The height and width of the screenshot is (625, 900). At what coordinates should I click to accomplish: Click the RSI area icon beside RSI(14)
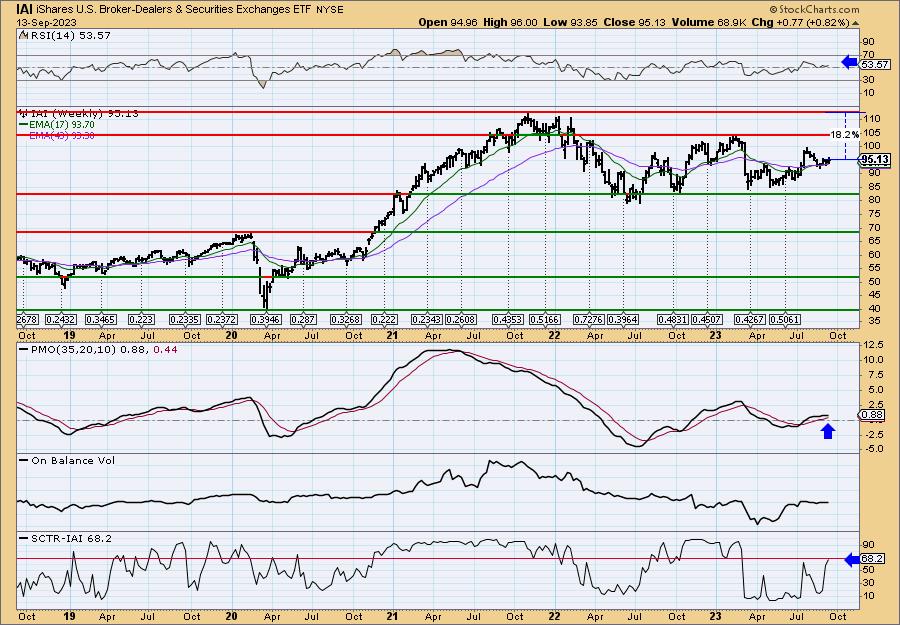pyautogui.click(x=23, y=35)
